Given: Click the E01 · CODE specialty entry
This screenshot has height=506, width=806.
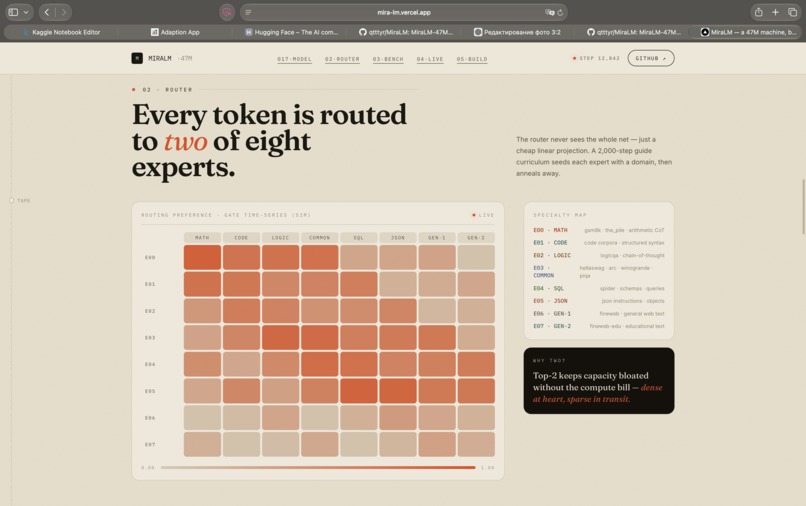Looking at the screenshot, I should [598, 243].
